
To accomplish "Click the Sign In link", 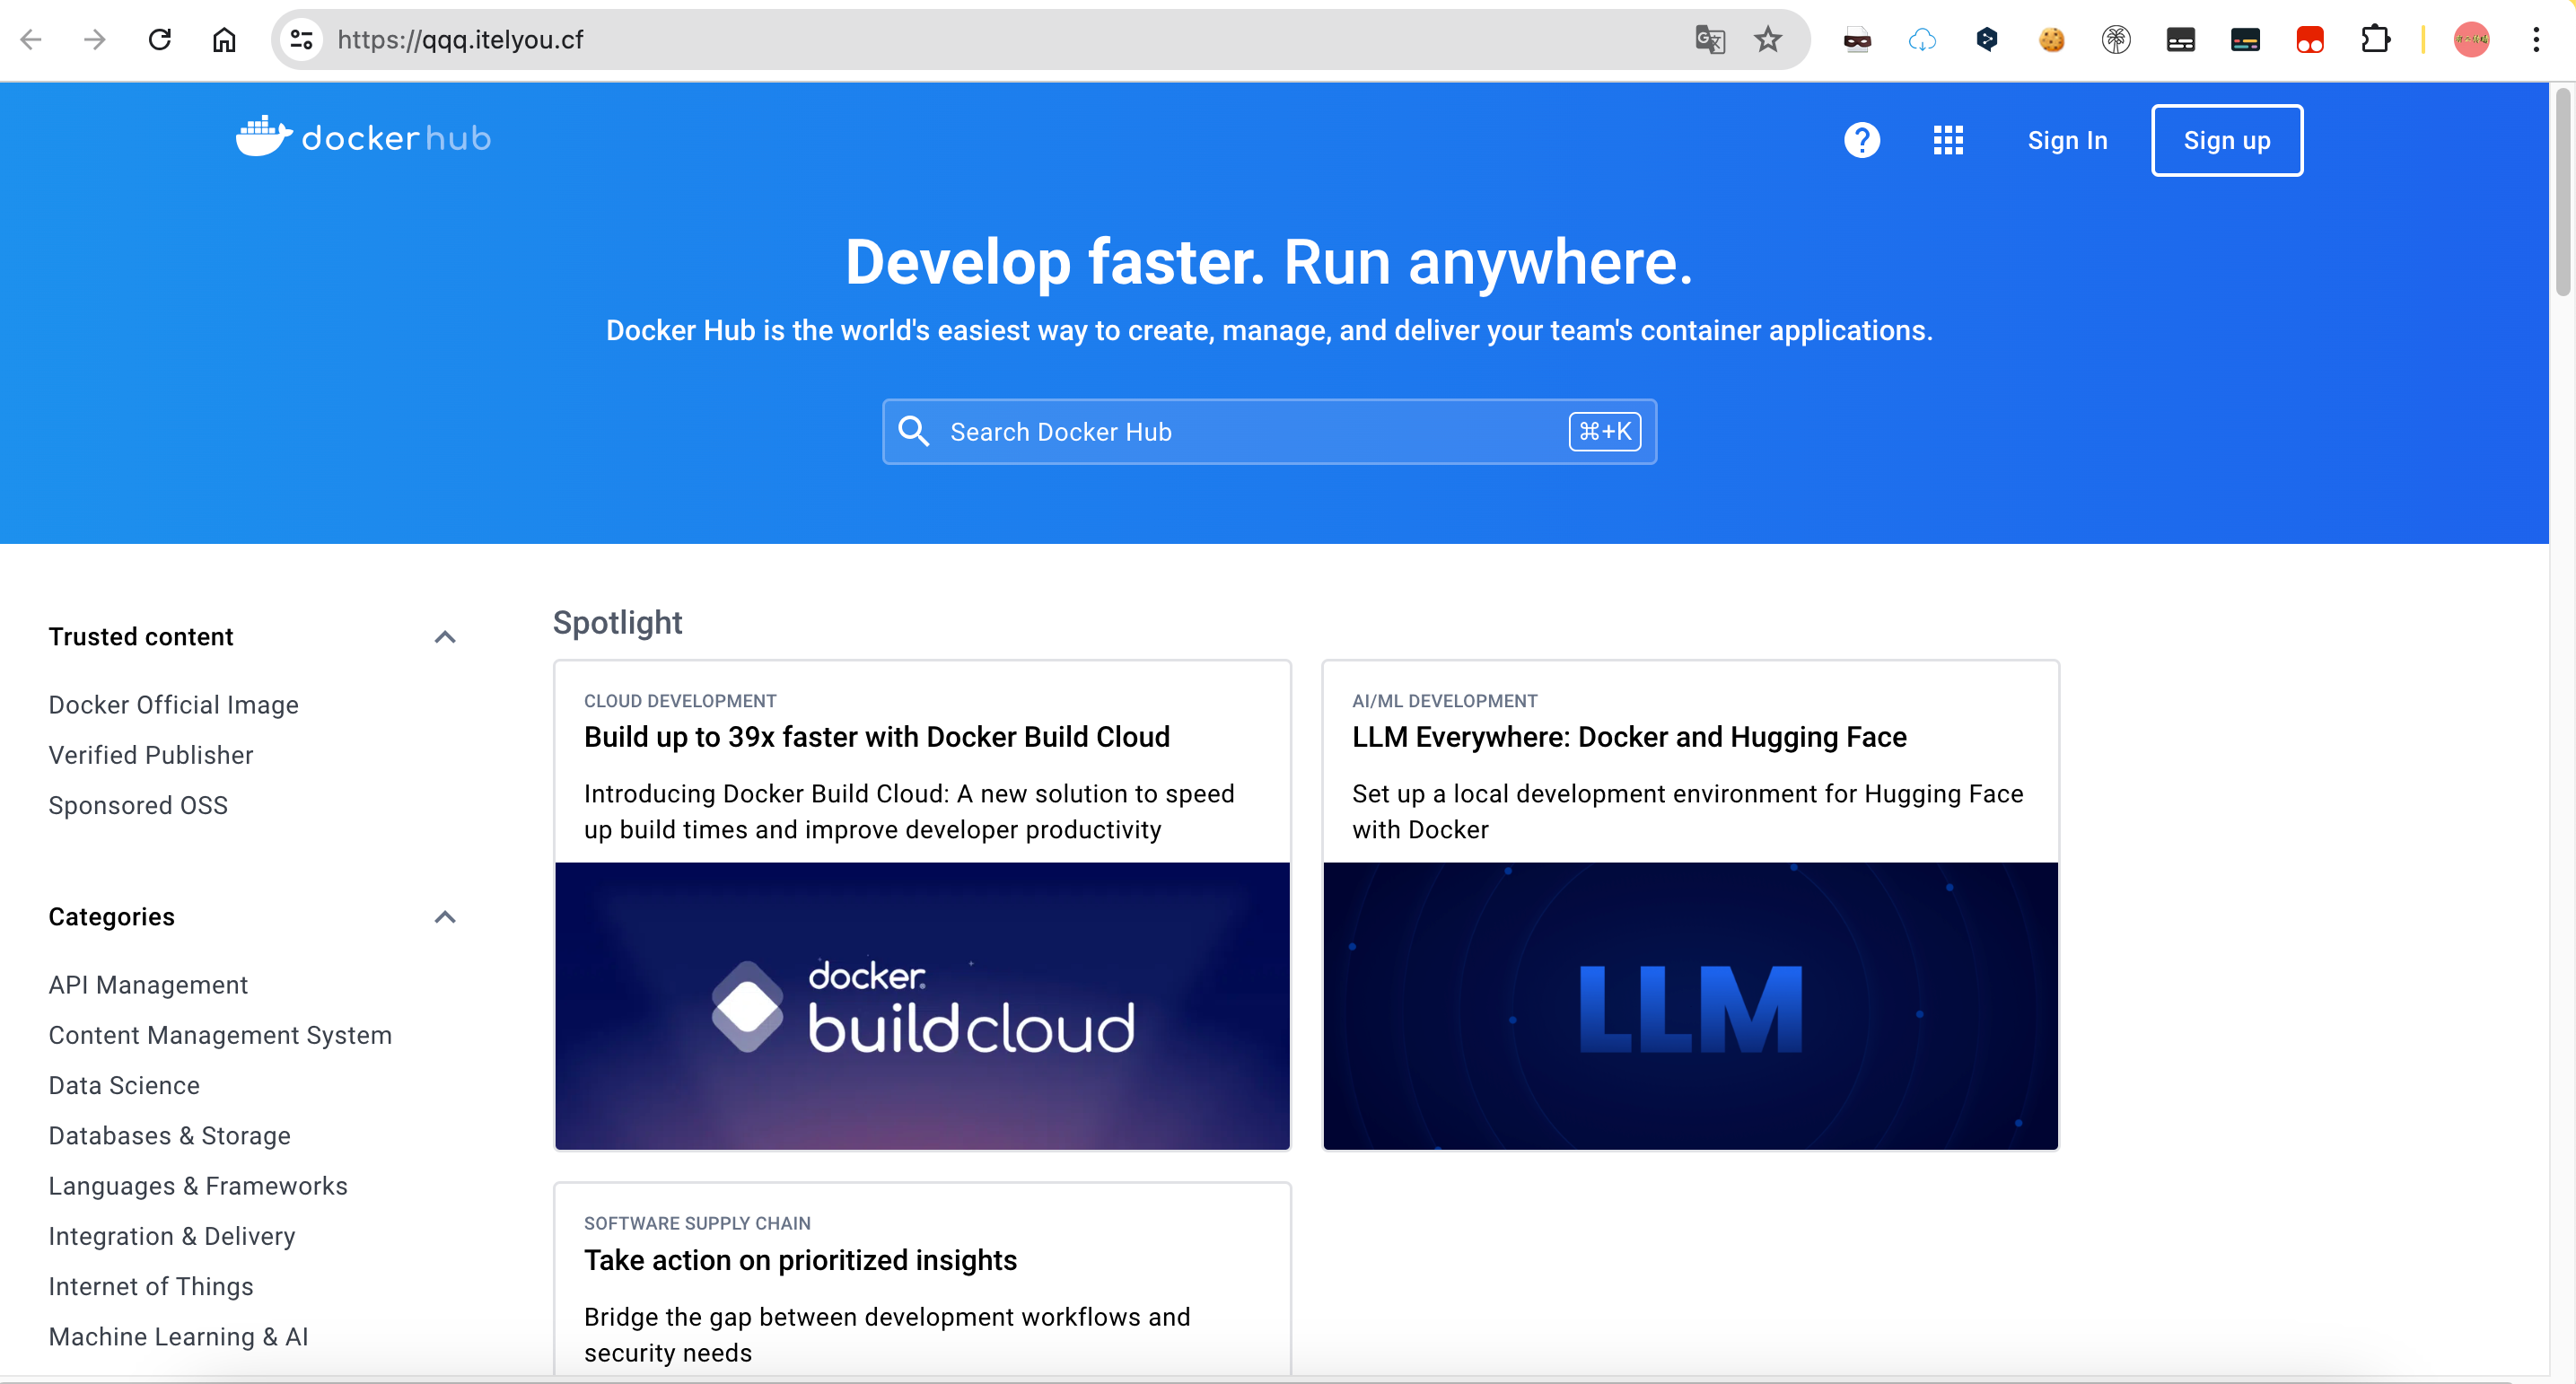I will coord(2066,140).
